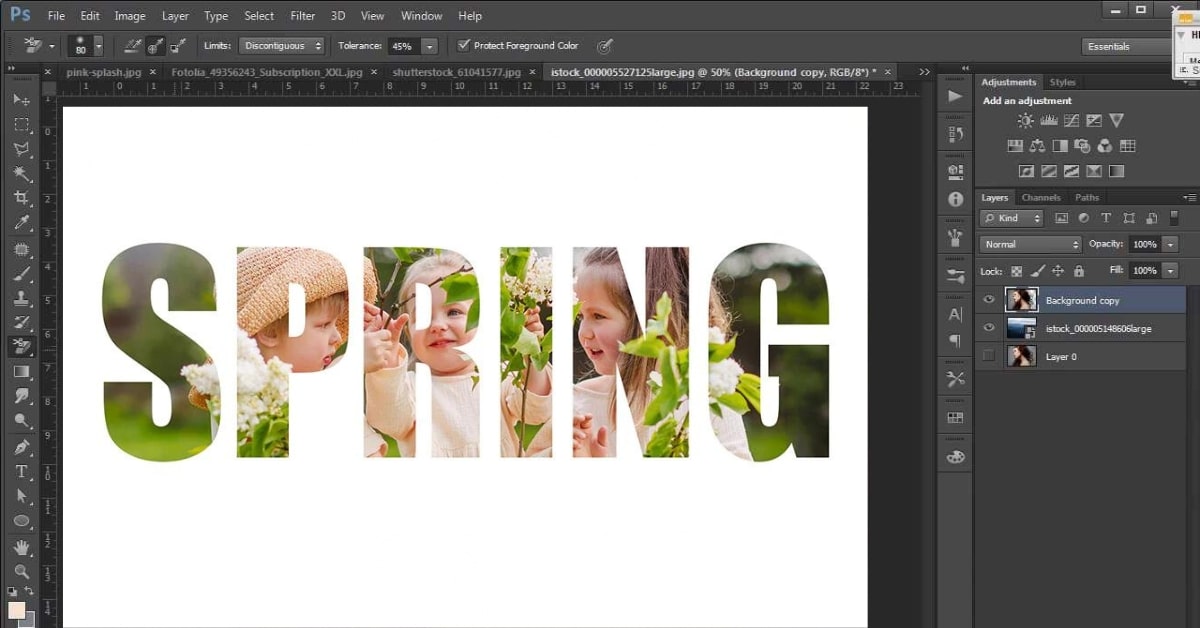
Task: Switch to the Paths tab
Action: [1087, 197]
